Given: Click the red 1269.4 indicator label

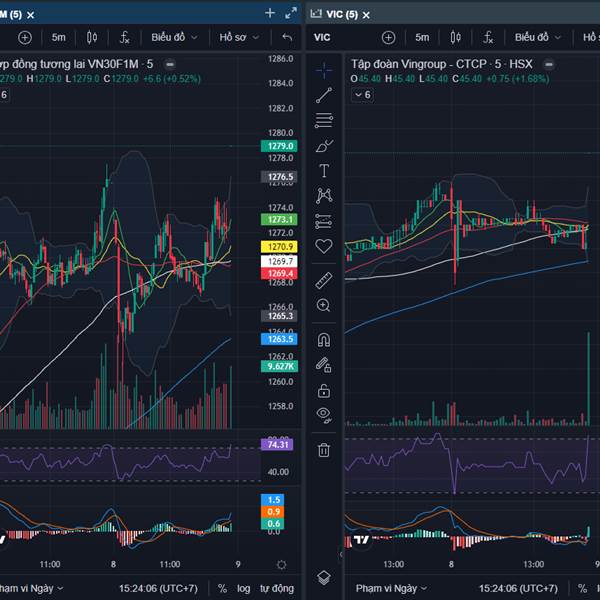Looking at the screenshot, I should pyautogui.click(x=279, y=273).
